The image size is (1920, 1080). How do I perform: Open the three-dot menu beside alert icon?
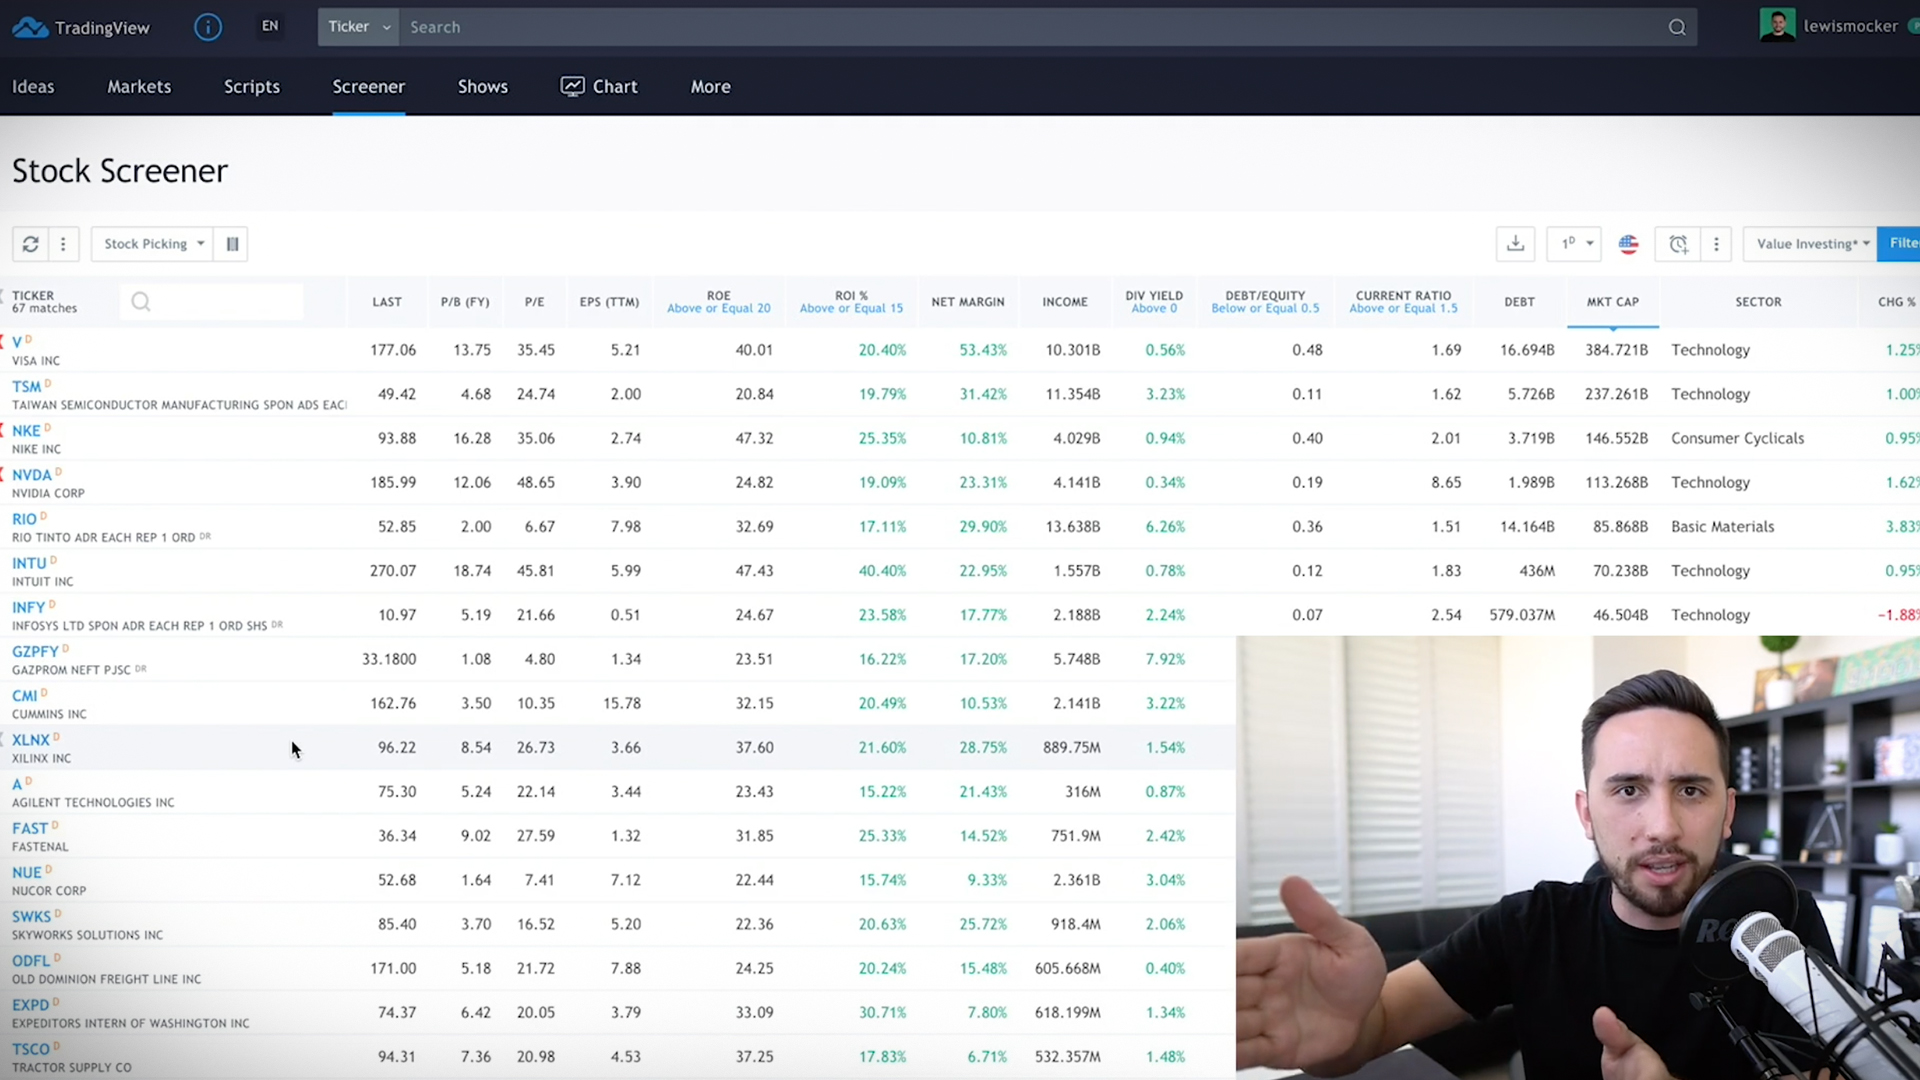point(1716,244)
